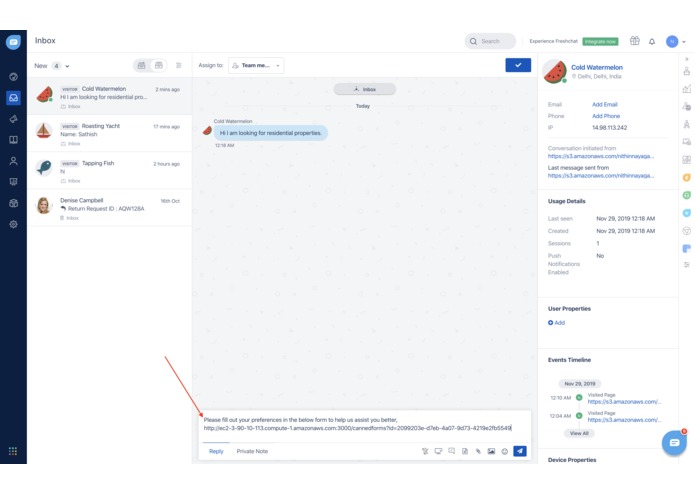This screenshot has height=494, width=695.
Task: Switch to second conversation list view toggle
Action: click(x=159, y=66)
